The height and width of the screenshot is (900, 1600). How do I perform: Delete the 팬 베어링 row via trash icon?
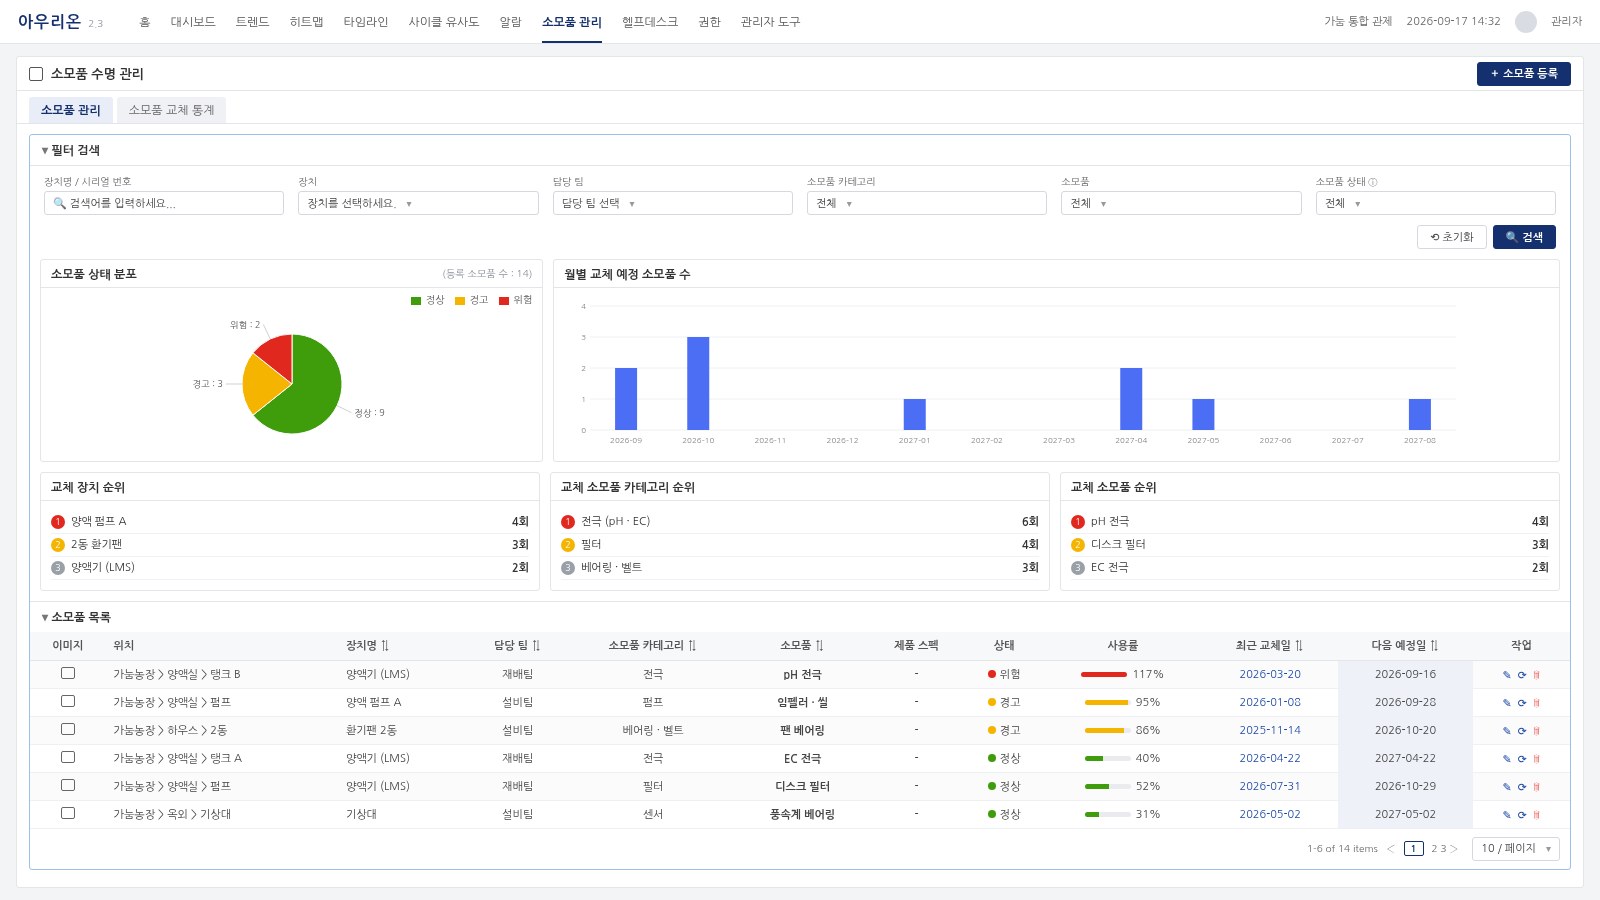[1536, 731]
